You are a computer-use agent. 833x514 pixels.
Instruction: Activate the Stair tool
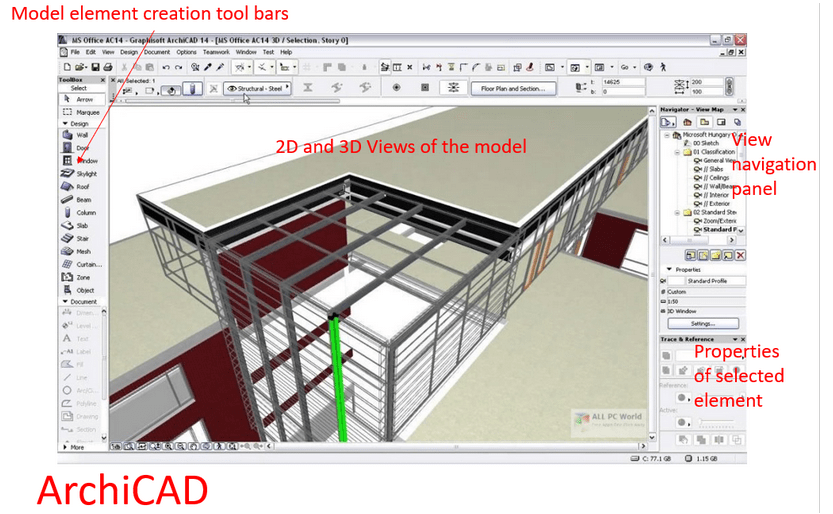[80, 239]
